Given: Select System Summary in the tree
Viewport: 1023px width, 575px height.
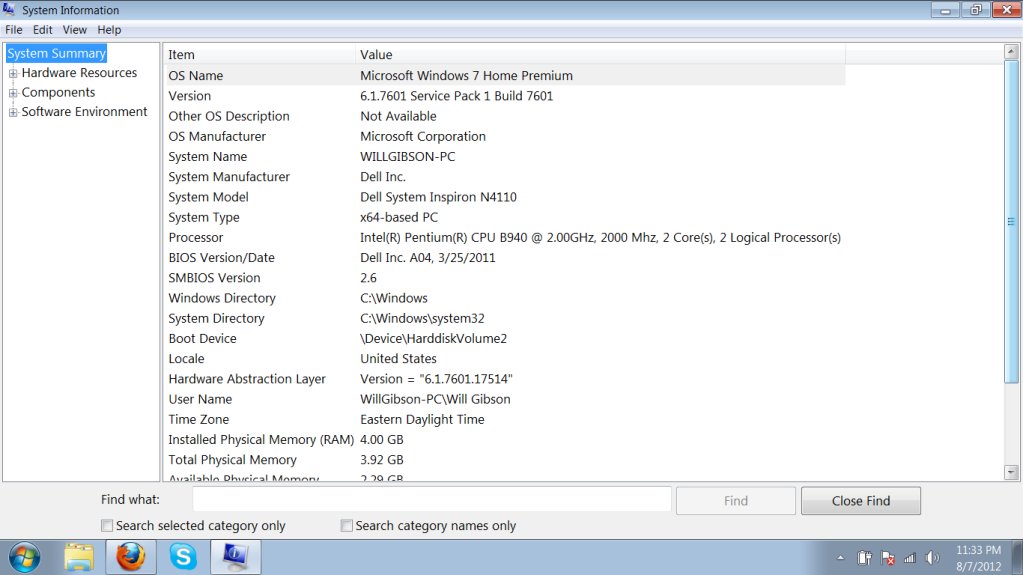Looking at the screenshot, I should 56,54.
